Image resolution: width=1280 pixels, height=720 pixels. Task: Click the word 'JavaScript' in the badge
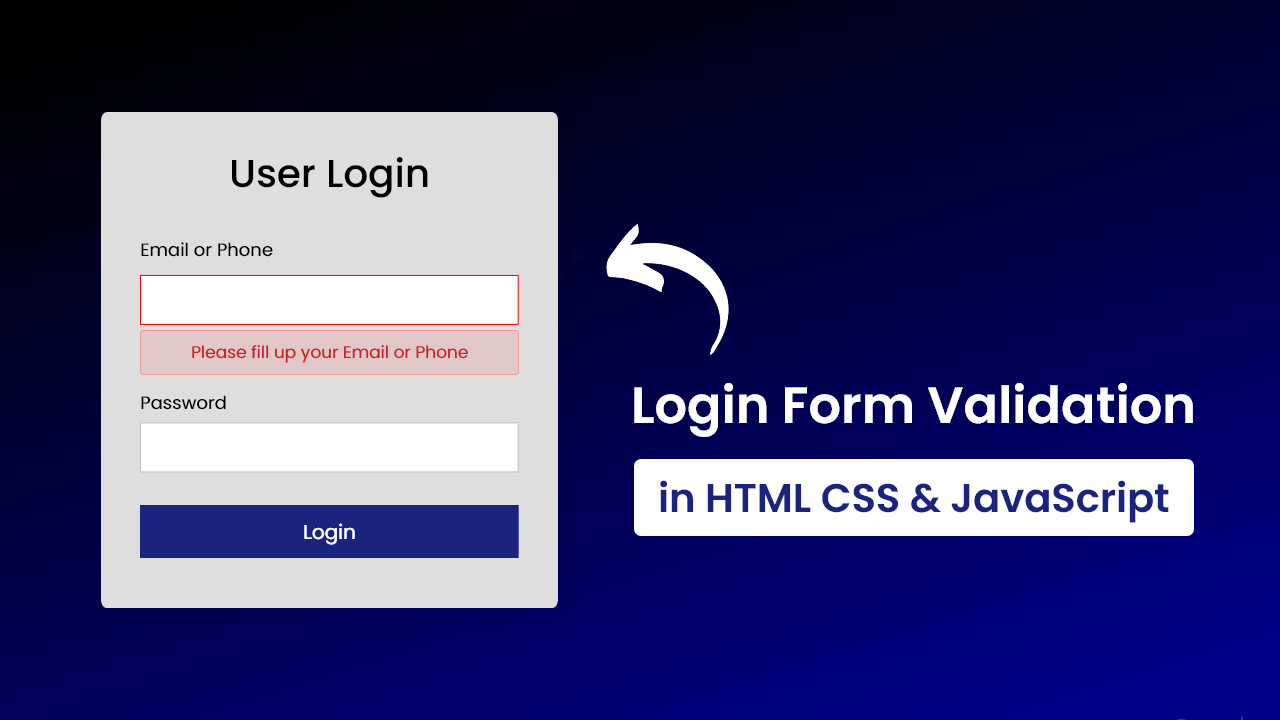click(x=1060, y=498)
